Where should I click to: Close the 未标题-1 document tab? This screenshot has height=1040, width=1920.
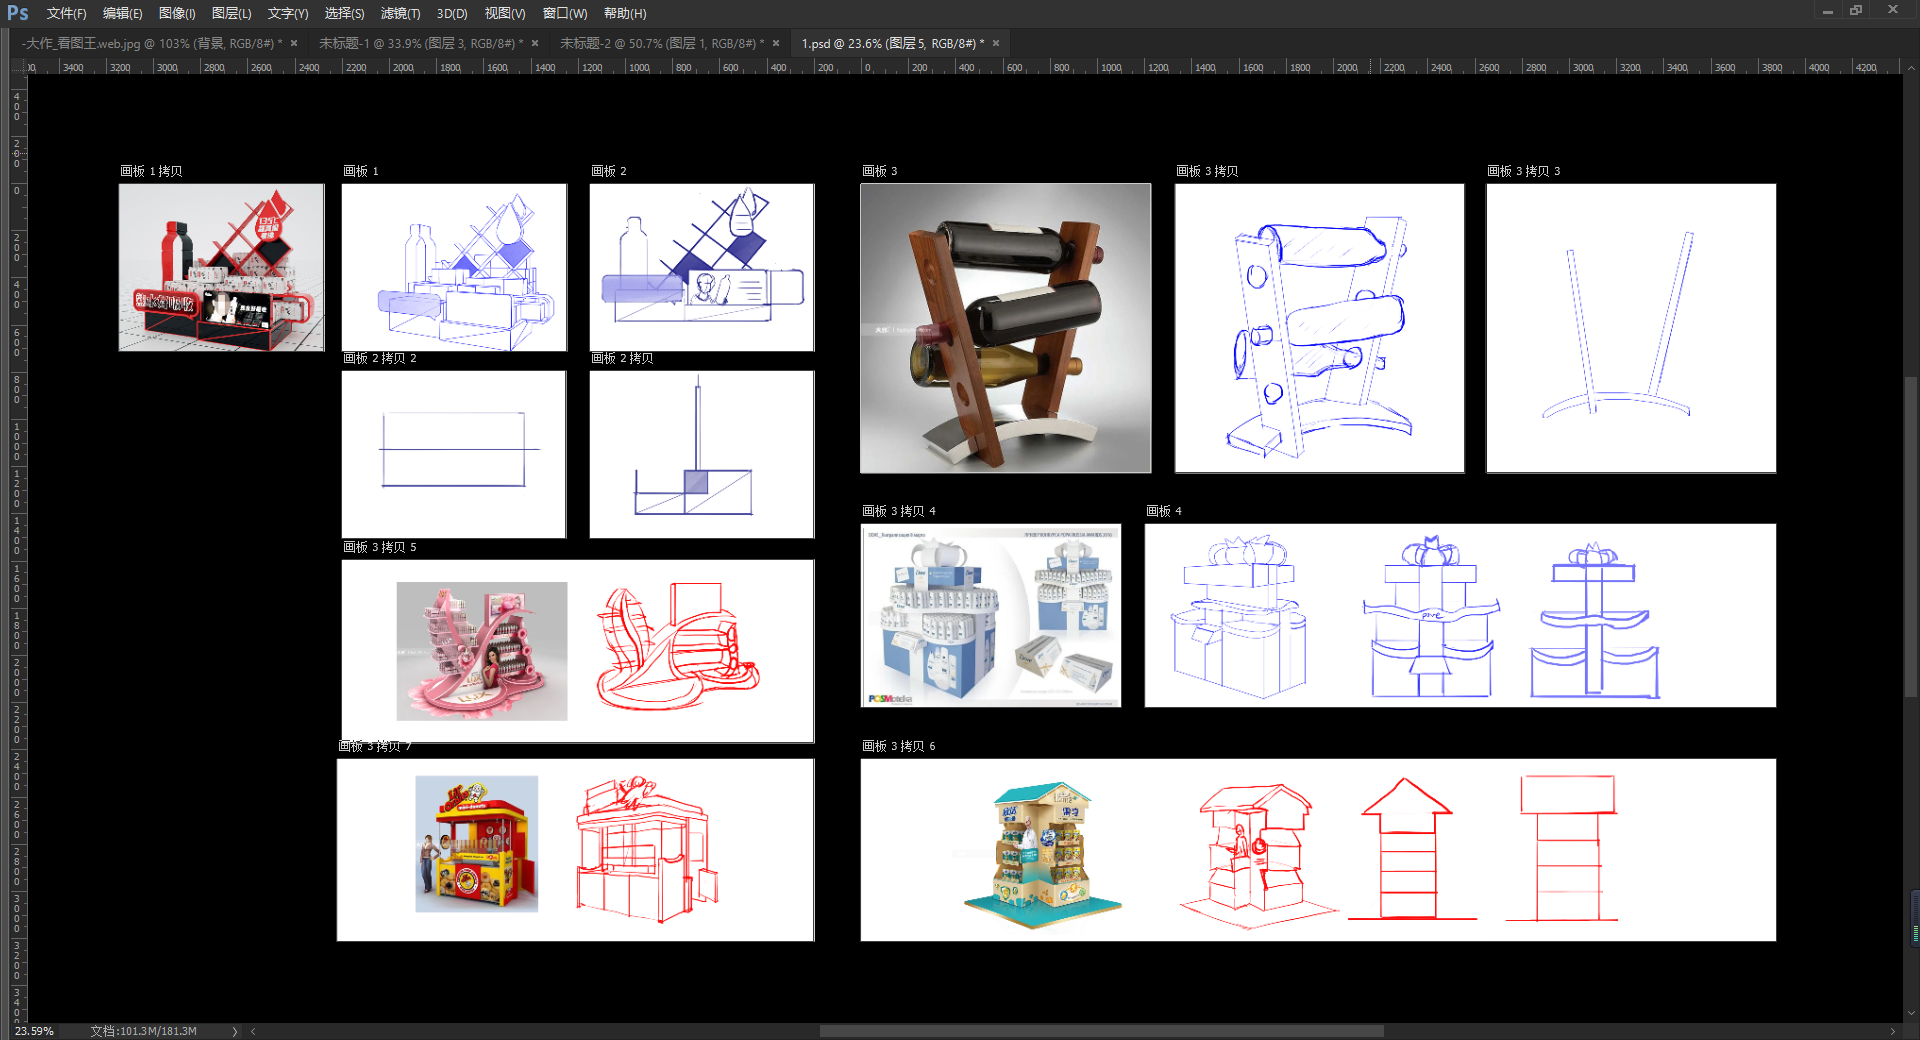click(x=535, y=43)
